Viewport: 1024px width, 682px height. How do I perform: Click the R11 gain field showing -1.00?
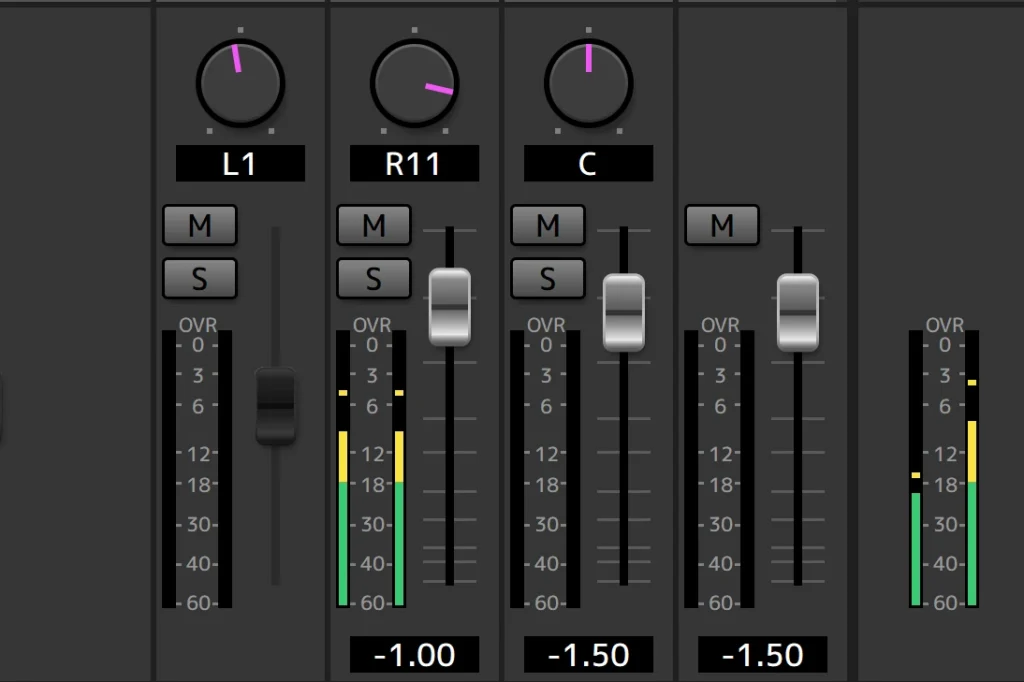coord(414,655)
